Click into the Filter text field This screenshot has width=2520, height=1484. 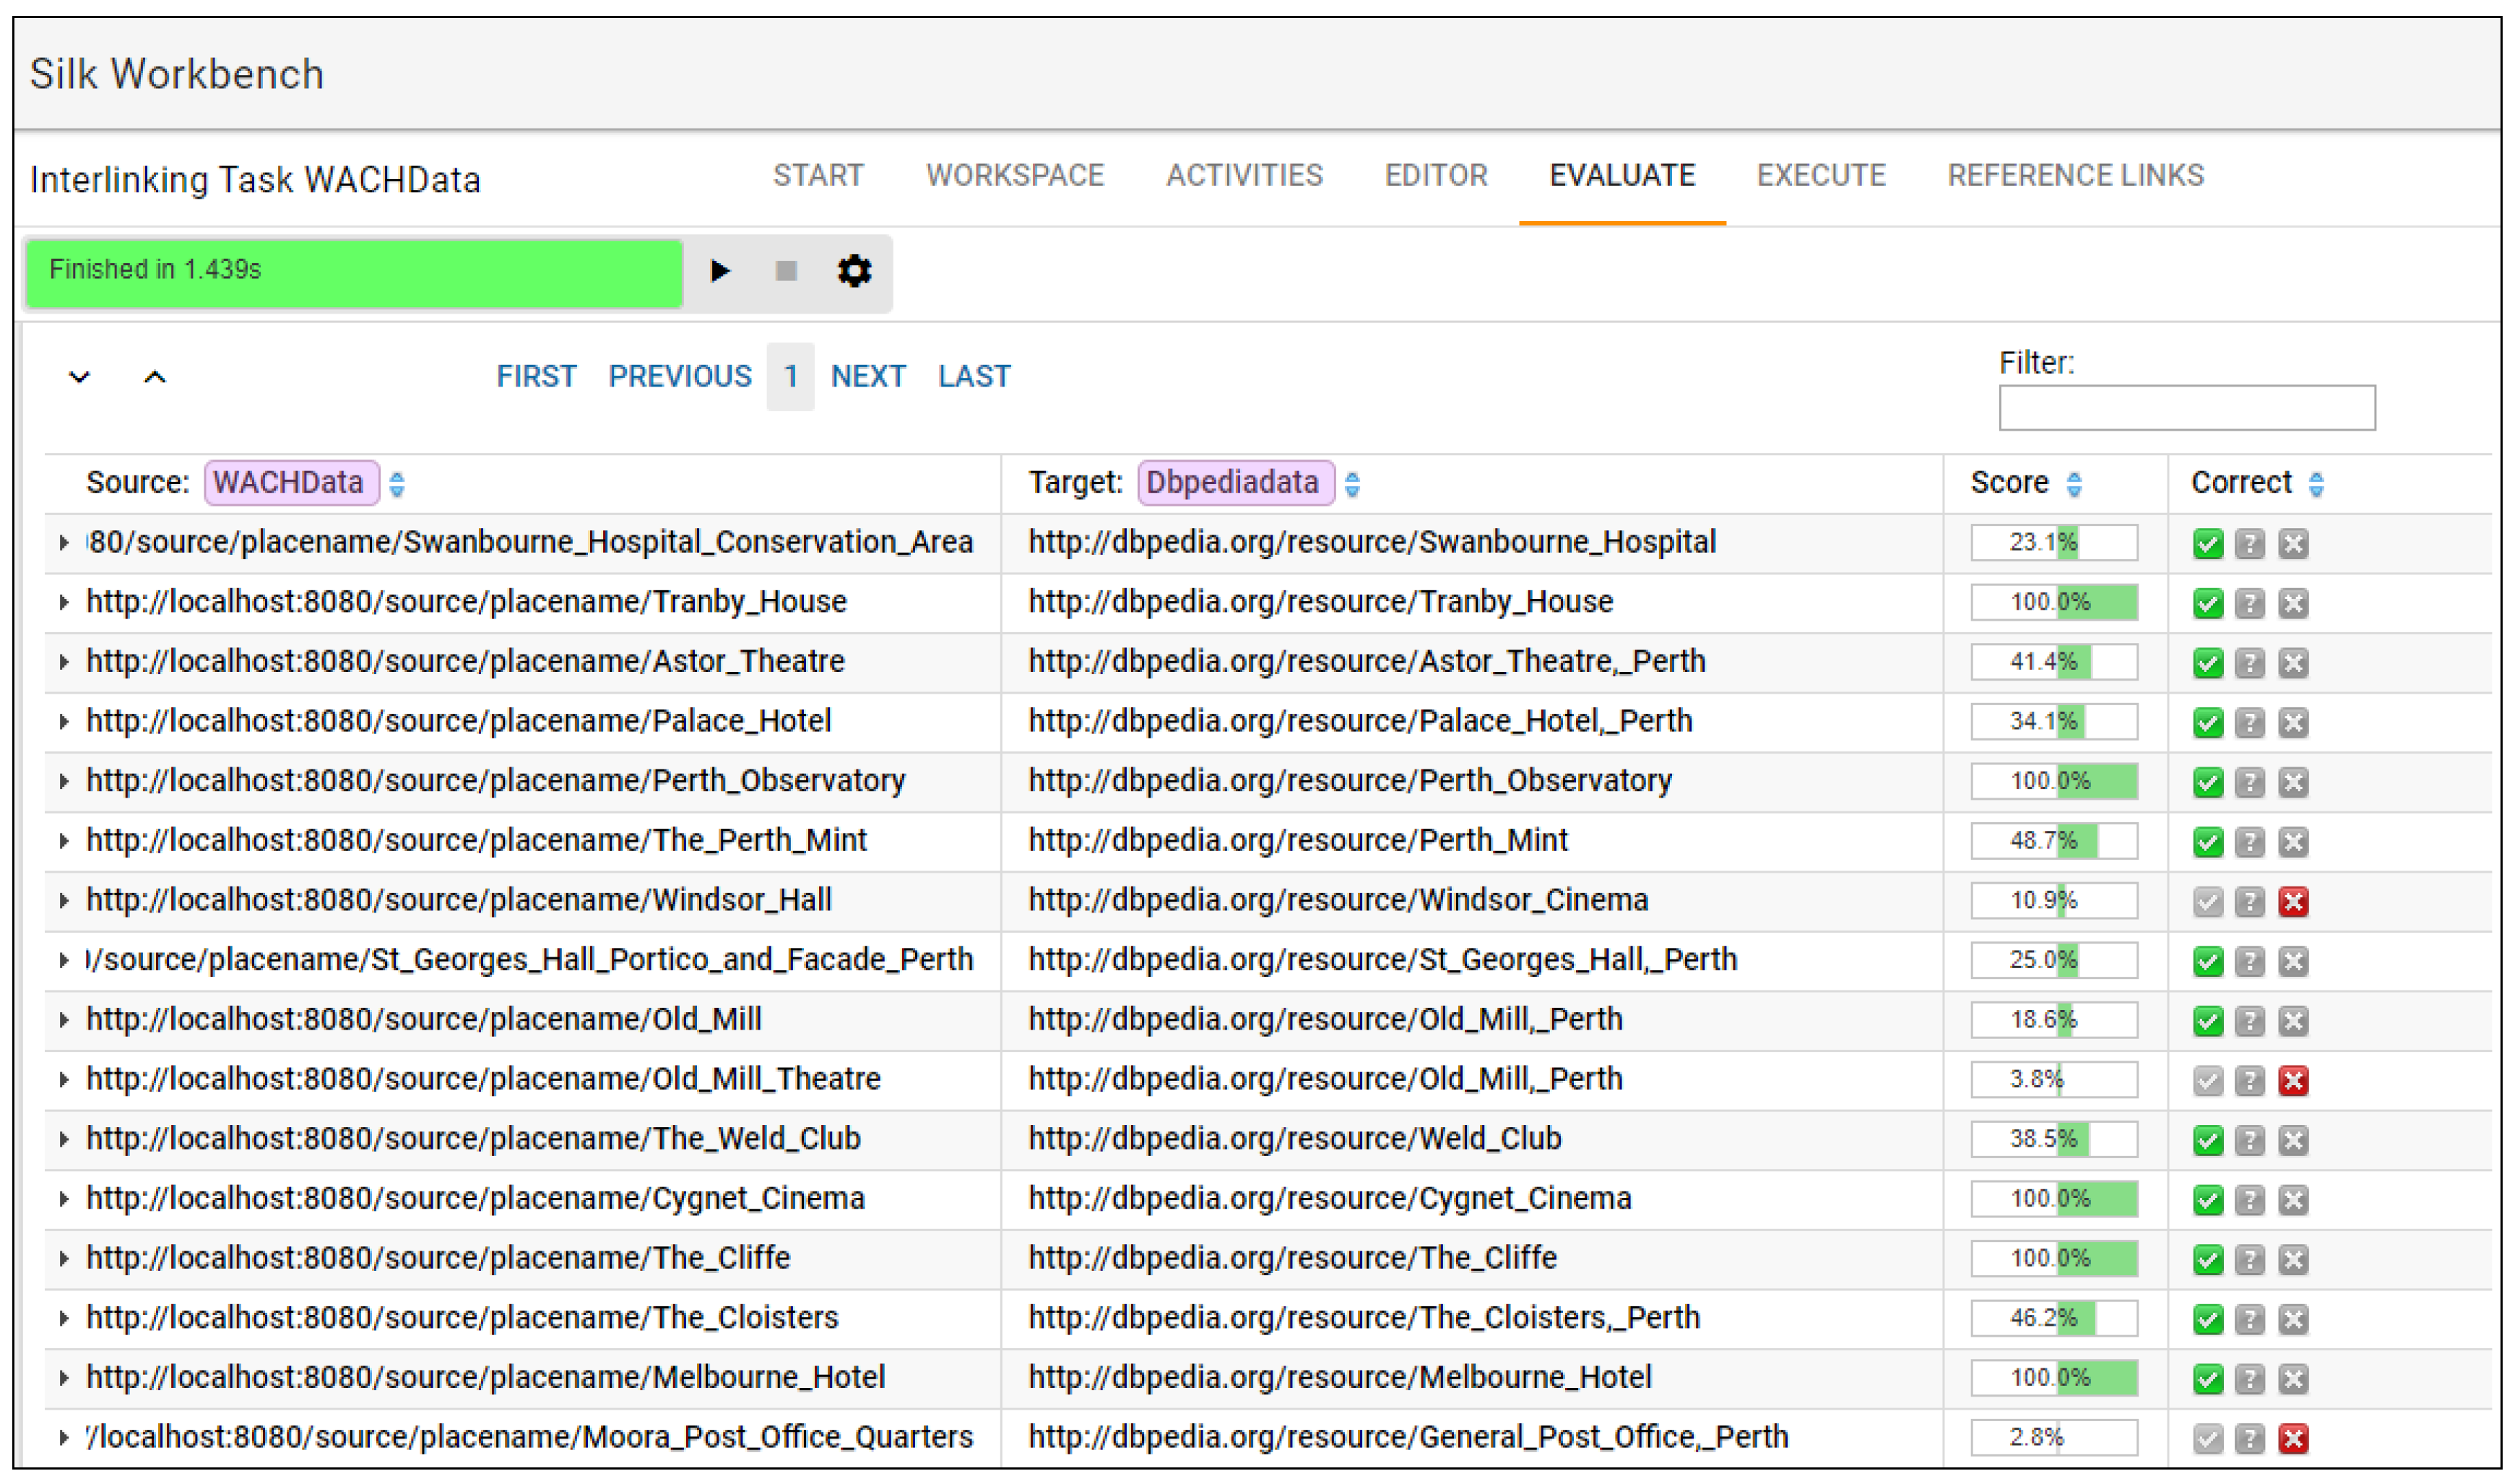click(2187, 408)
